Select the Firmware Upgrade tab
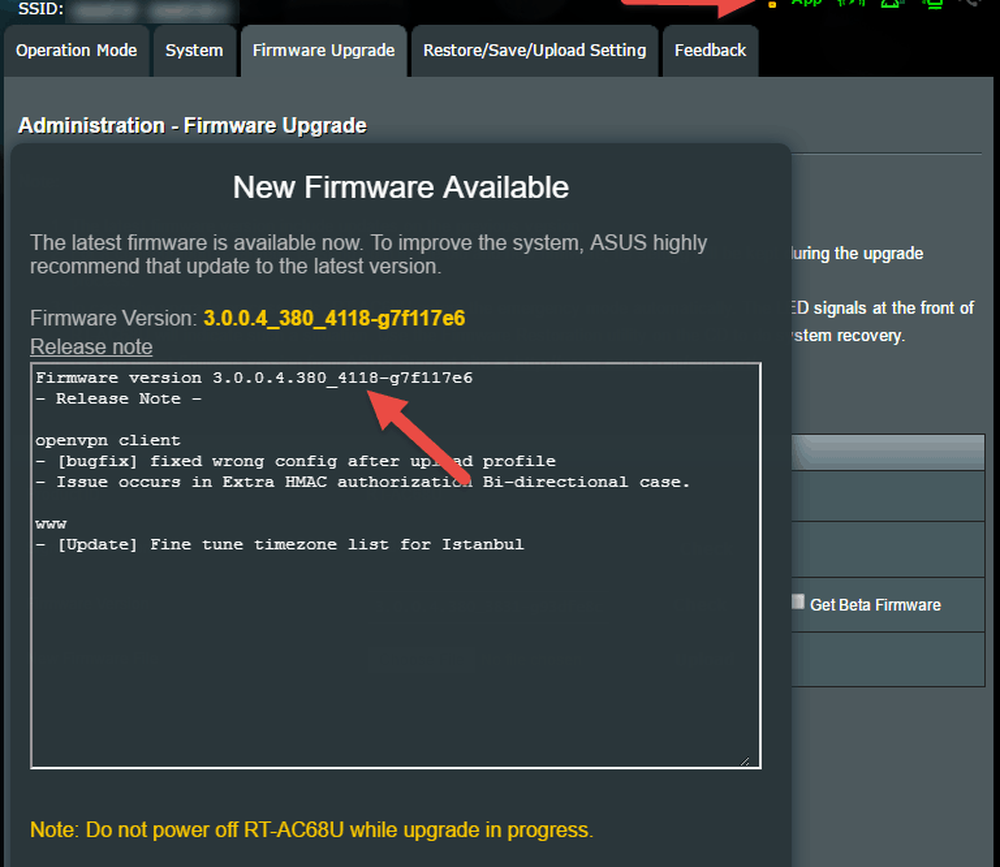Viewport: 1000px width, 867px height. click(x=323, y=51)
